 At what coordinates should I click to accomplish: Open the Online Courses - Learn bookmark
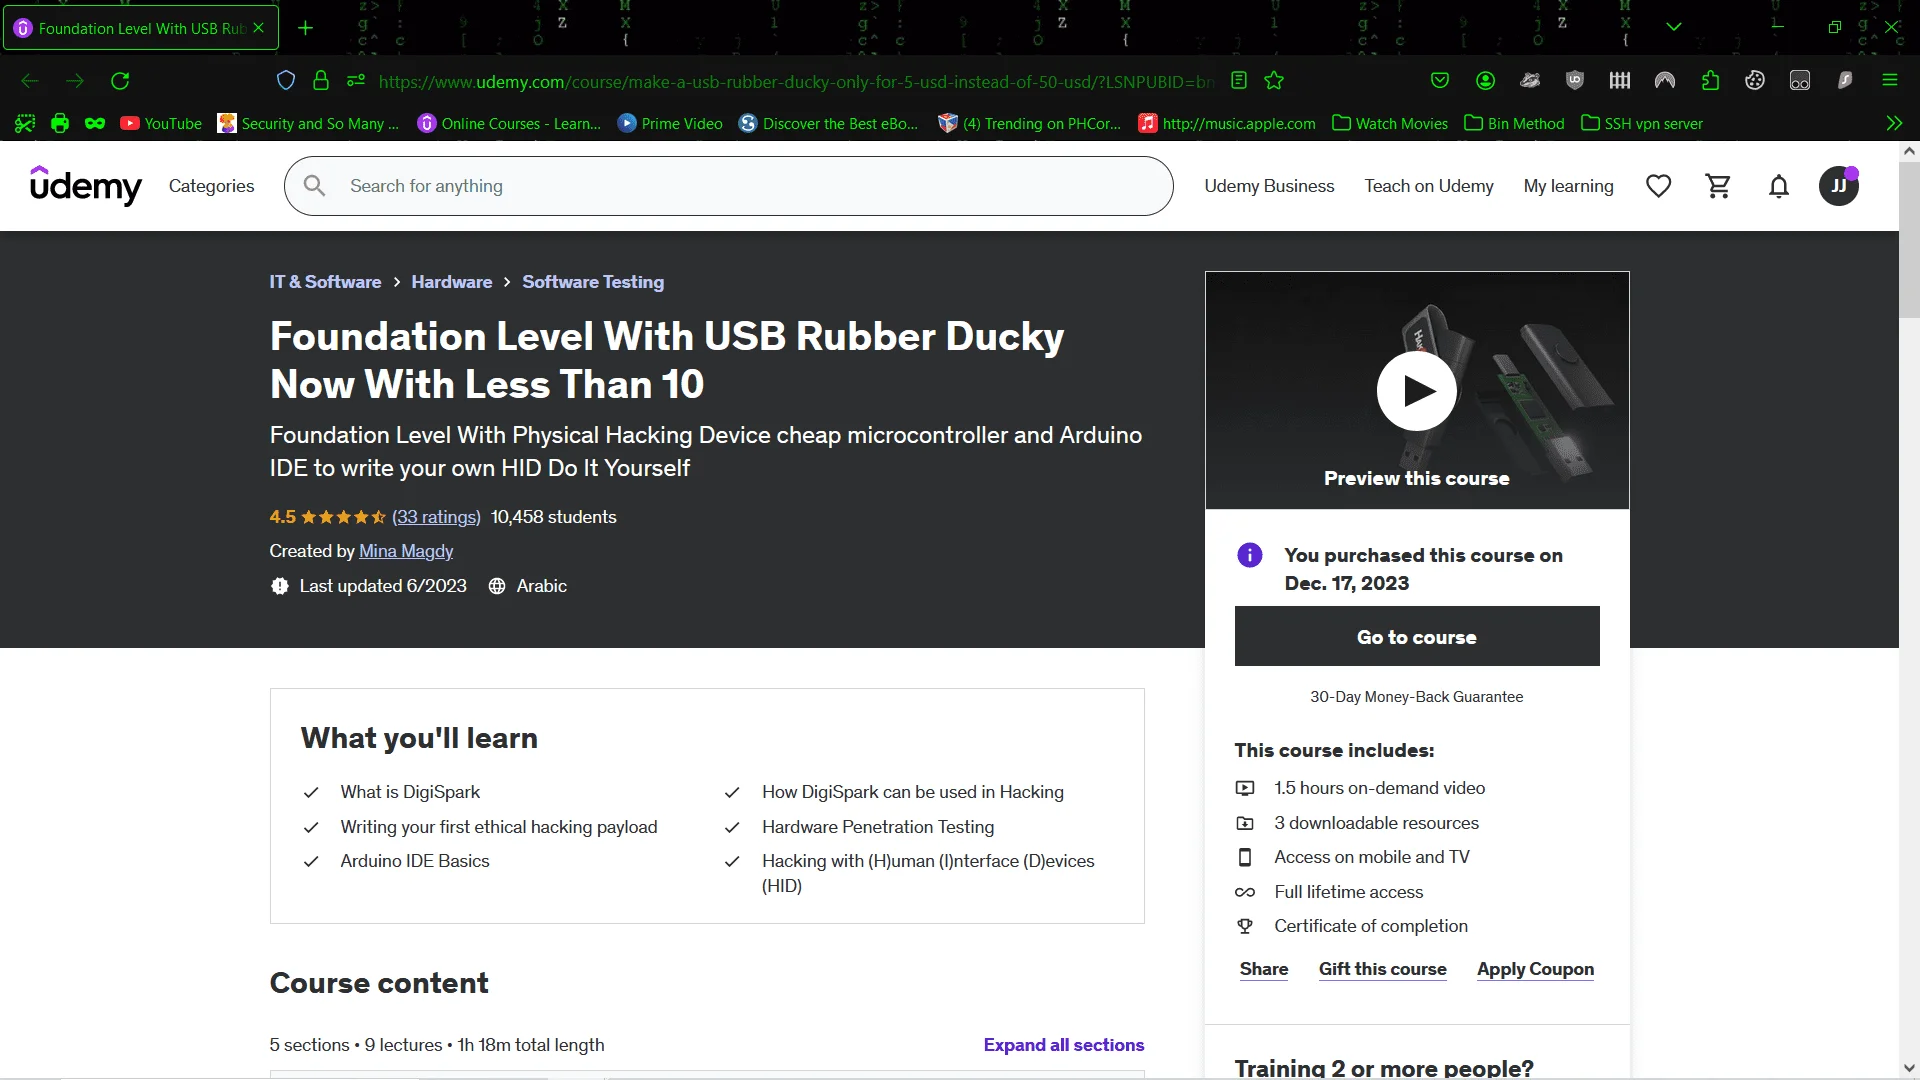[x=509, y=123]
